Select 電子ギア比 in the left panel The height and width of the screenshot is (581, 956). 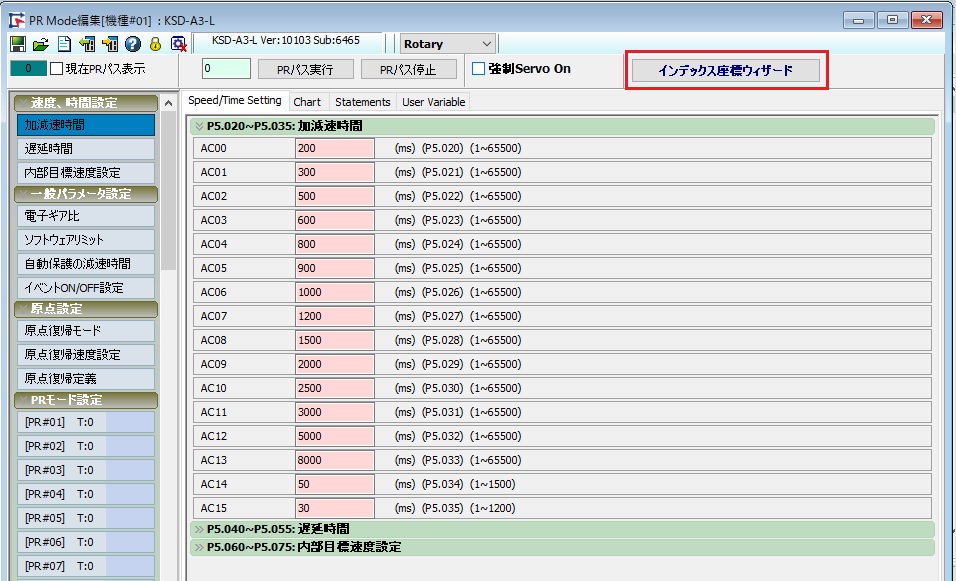click(x=86, y=216)
